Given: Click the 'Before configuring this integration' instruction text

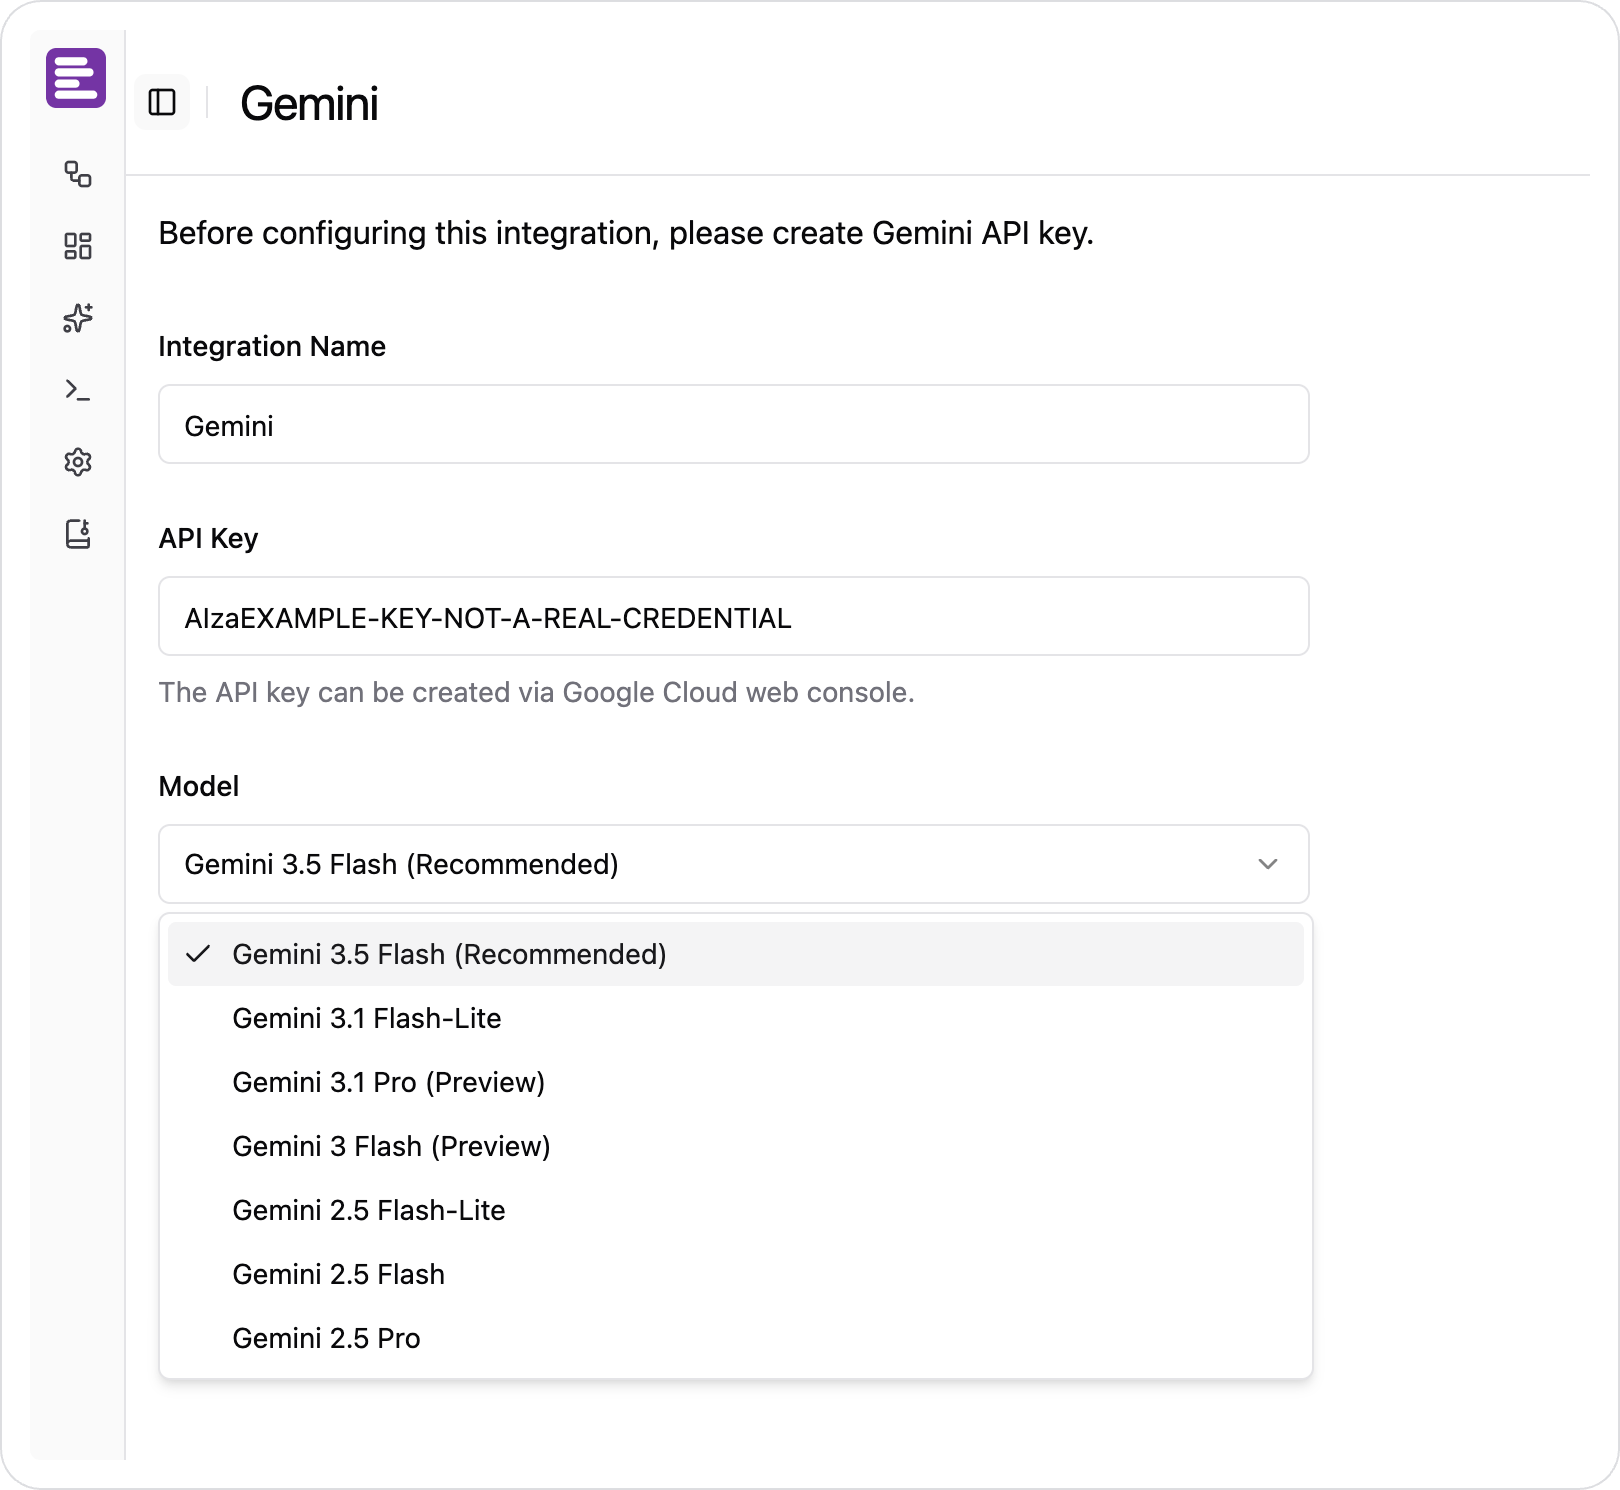Looking at the screenshot, I should [626, 233].
